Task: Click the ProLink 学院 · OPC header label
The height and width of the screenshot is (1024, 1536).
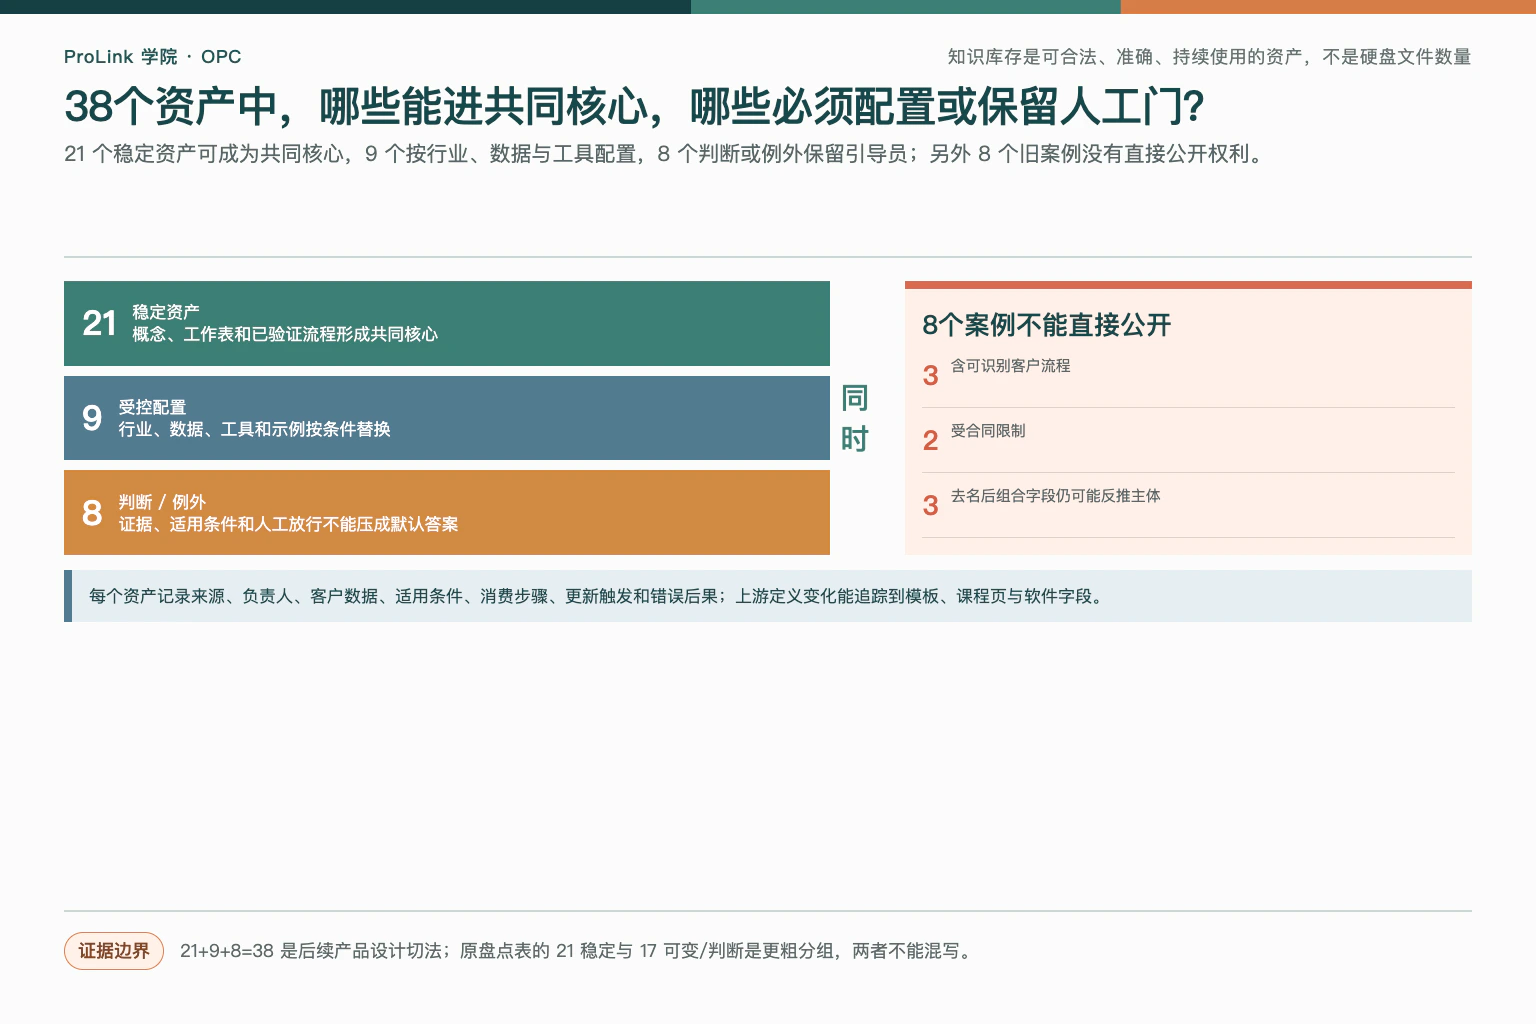Action: [x=152, y=57]
